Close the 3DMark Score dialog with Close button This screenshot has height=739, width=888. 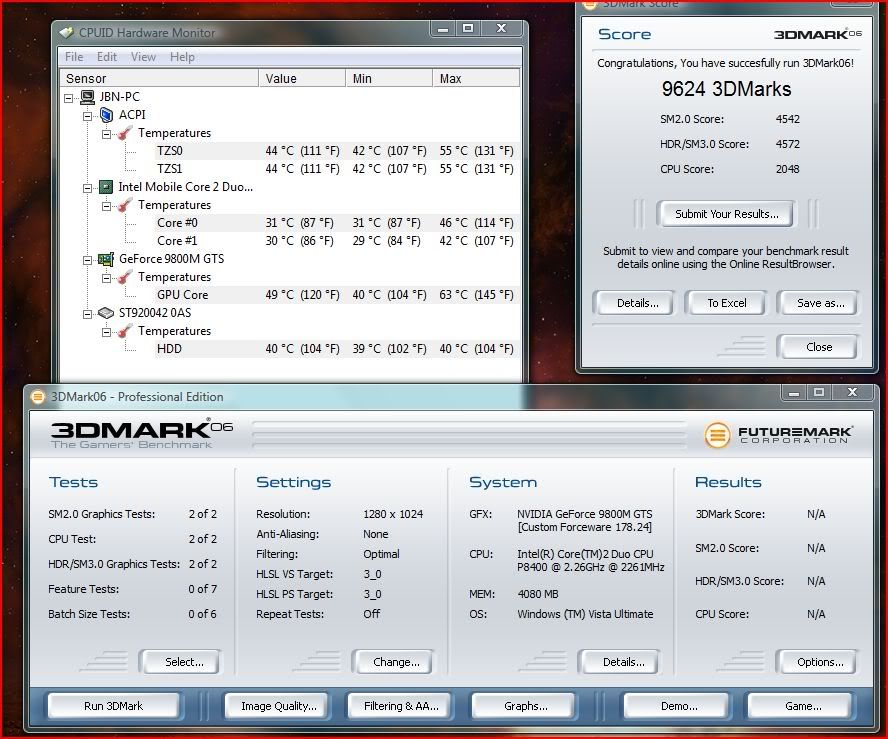pos(818,347)
